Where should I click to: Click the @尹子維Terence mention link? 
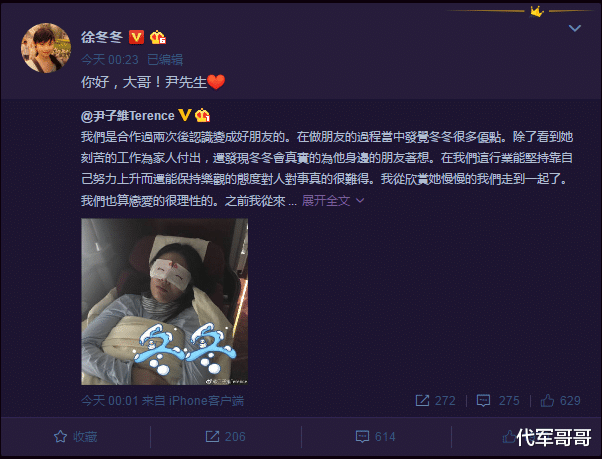coord(127,116)
